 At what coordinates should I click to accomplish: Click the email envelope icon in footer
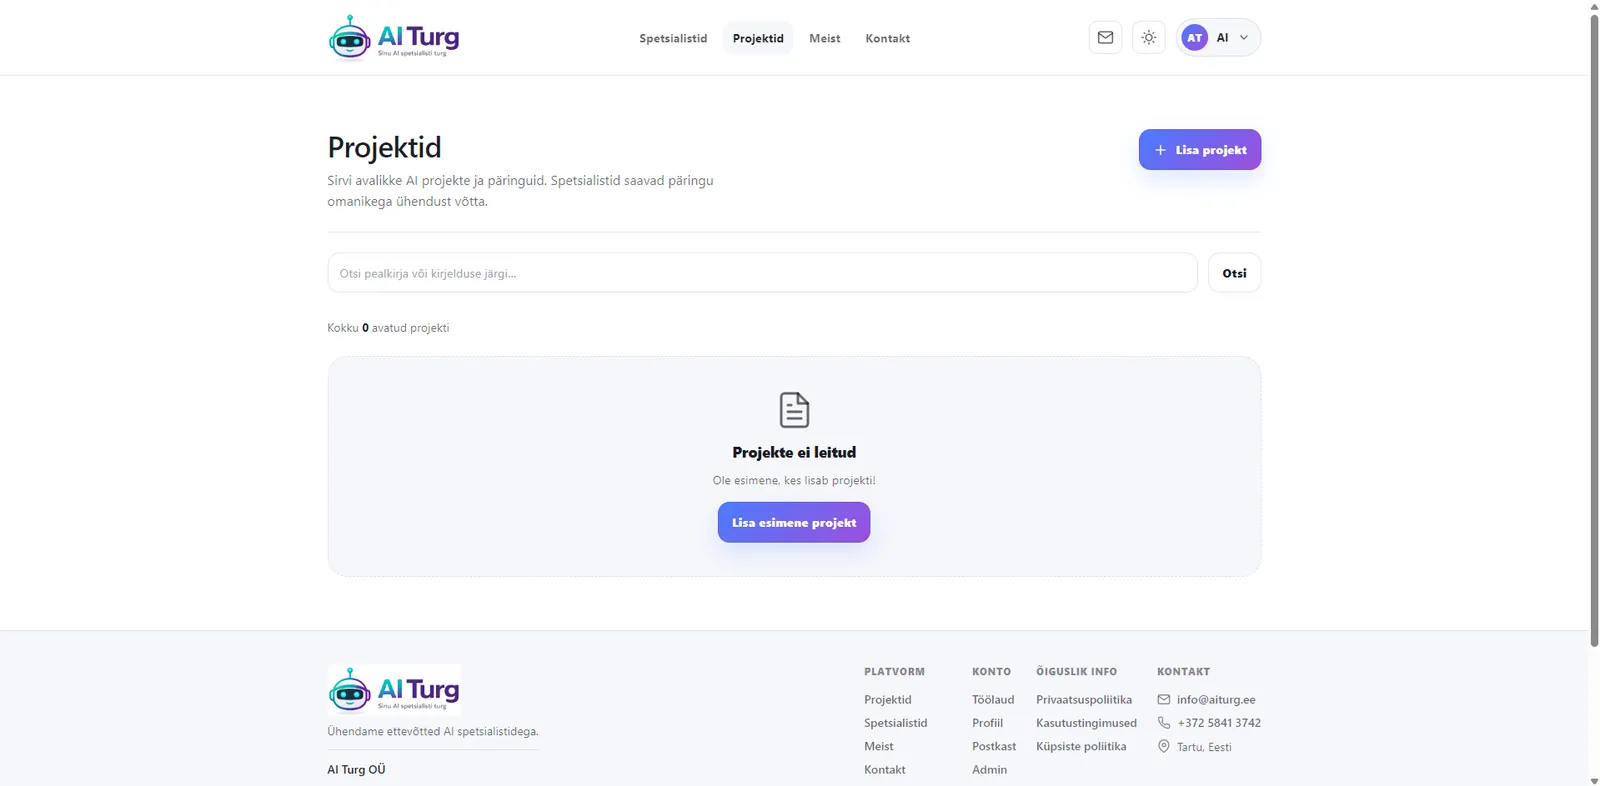click(1164, 700)
